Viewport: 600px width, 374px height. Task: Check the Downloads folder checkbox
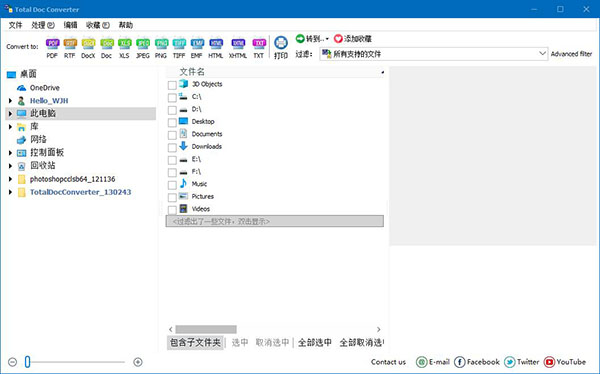tap(172, 147)
